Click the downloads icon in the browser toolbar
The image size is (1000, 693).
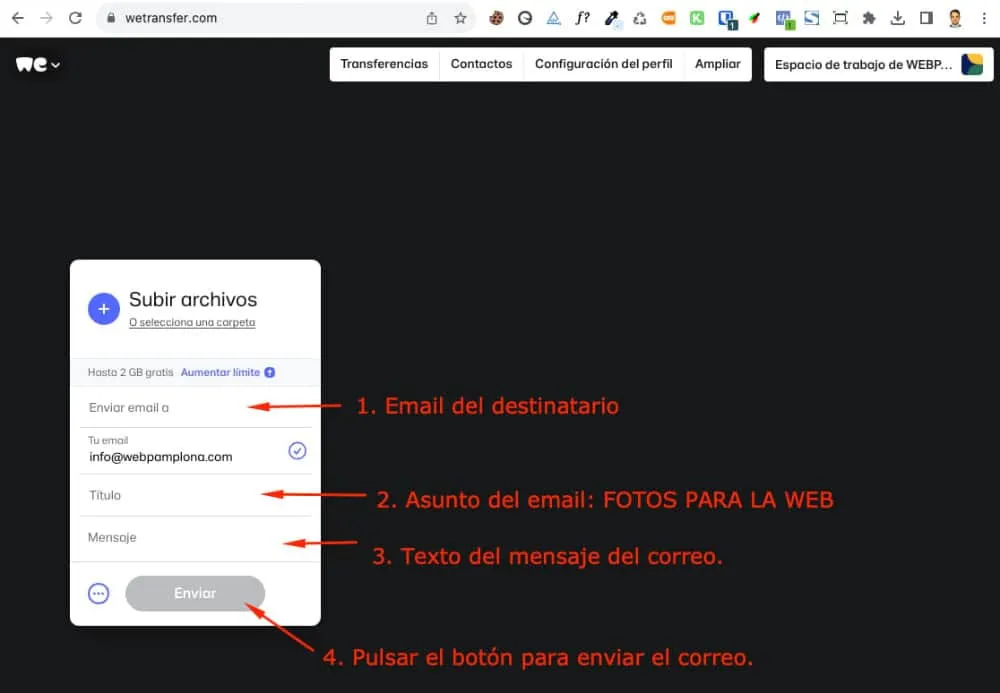(x=899, y=17)
